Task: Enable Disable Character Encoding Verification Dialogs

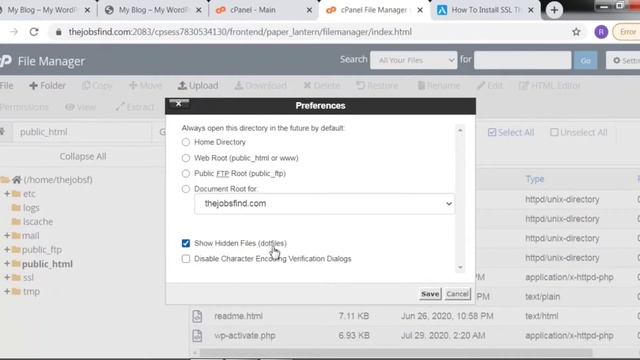Action: pos(186,259)
